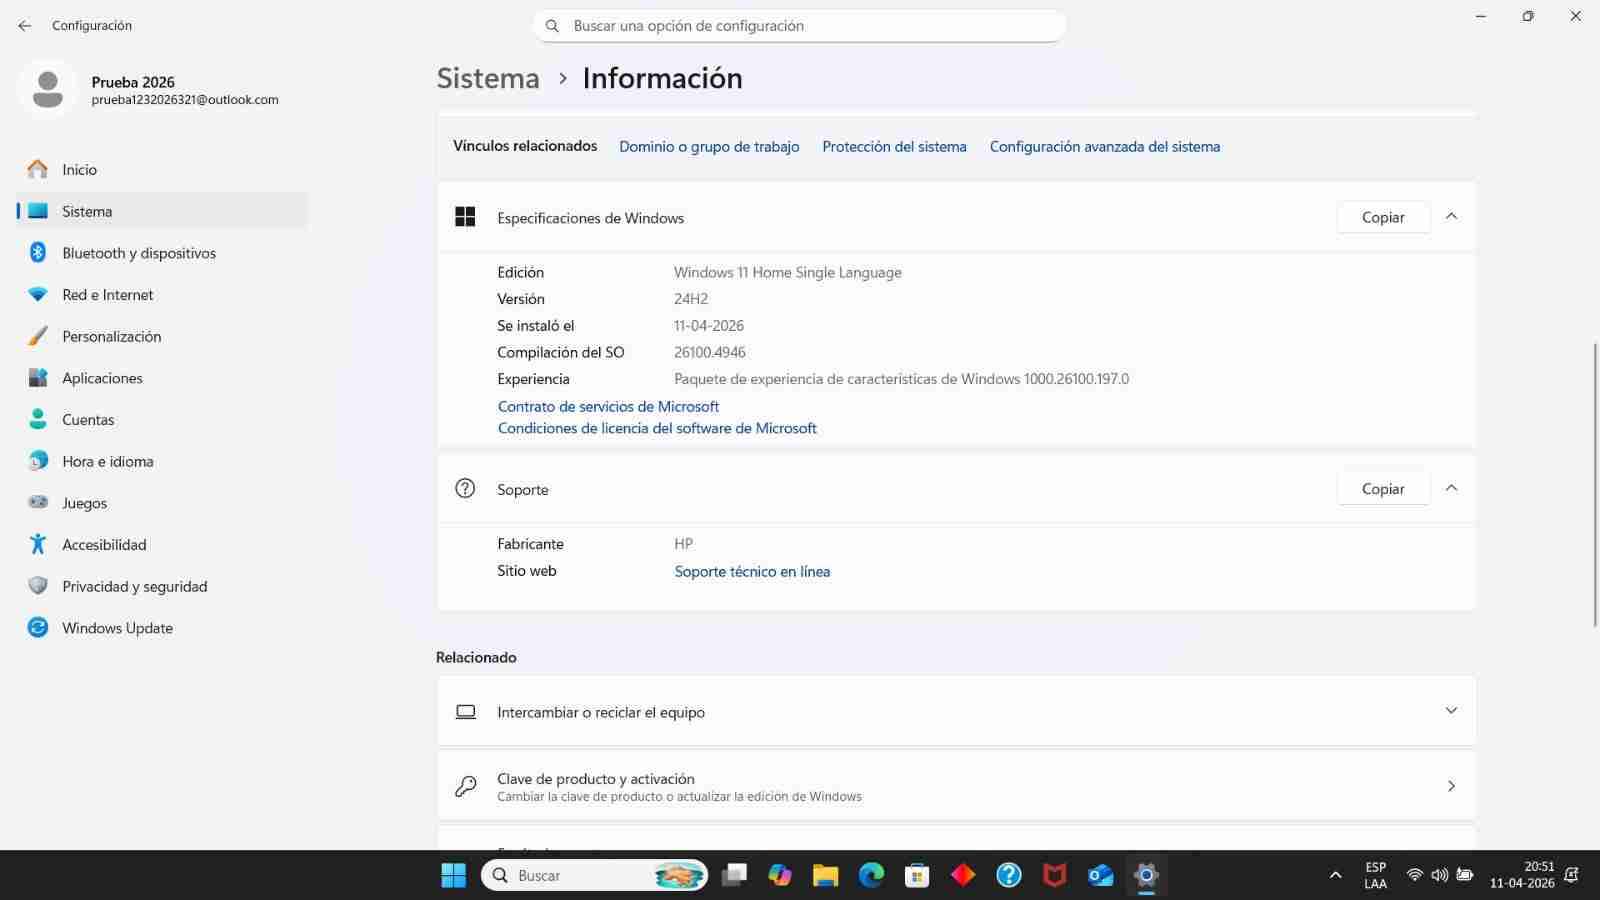1600x900 pixels.
Task: Expand Intercambiar o reciclar el equipo
Action: point(1451,711)
